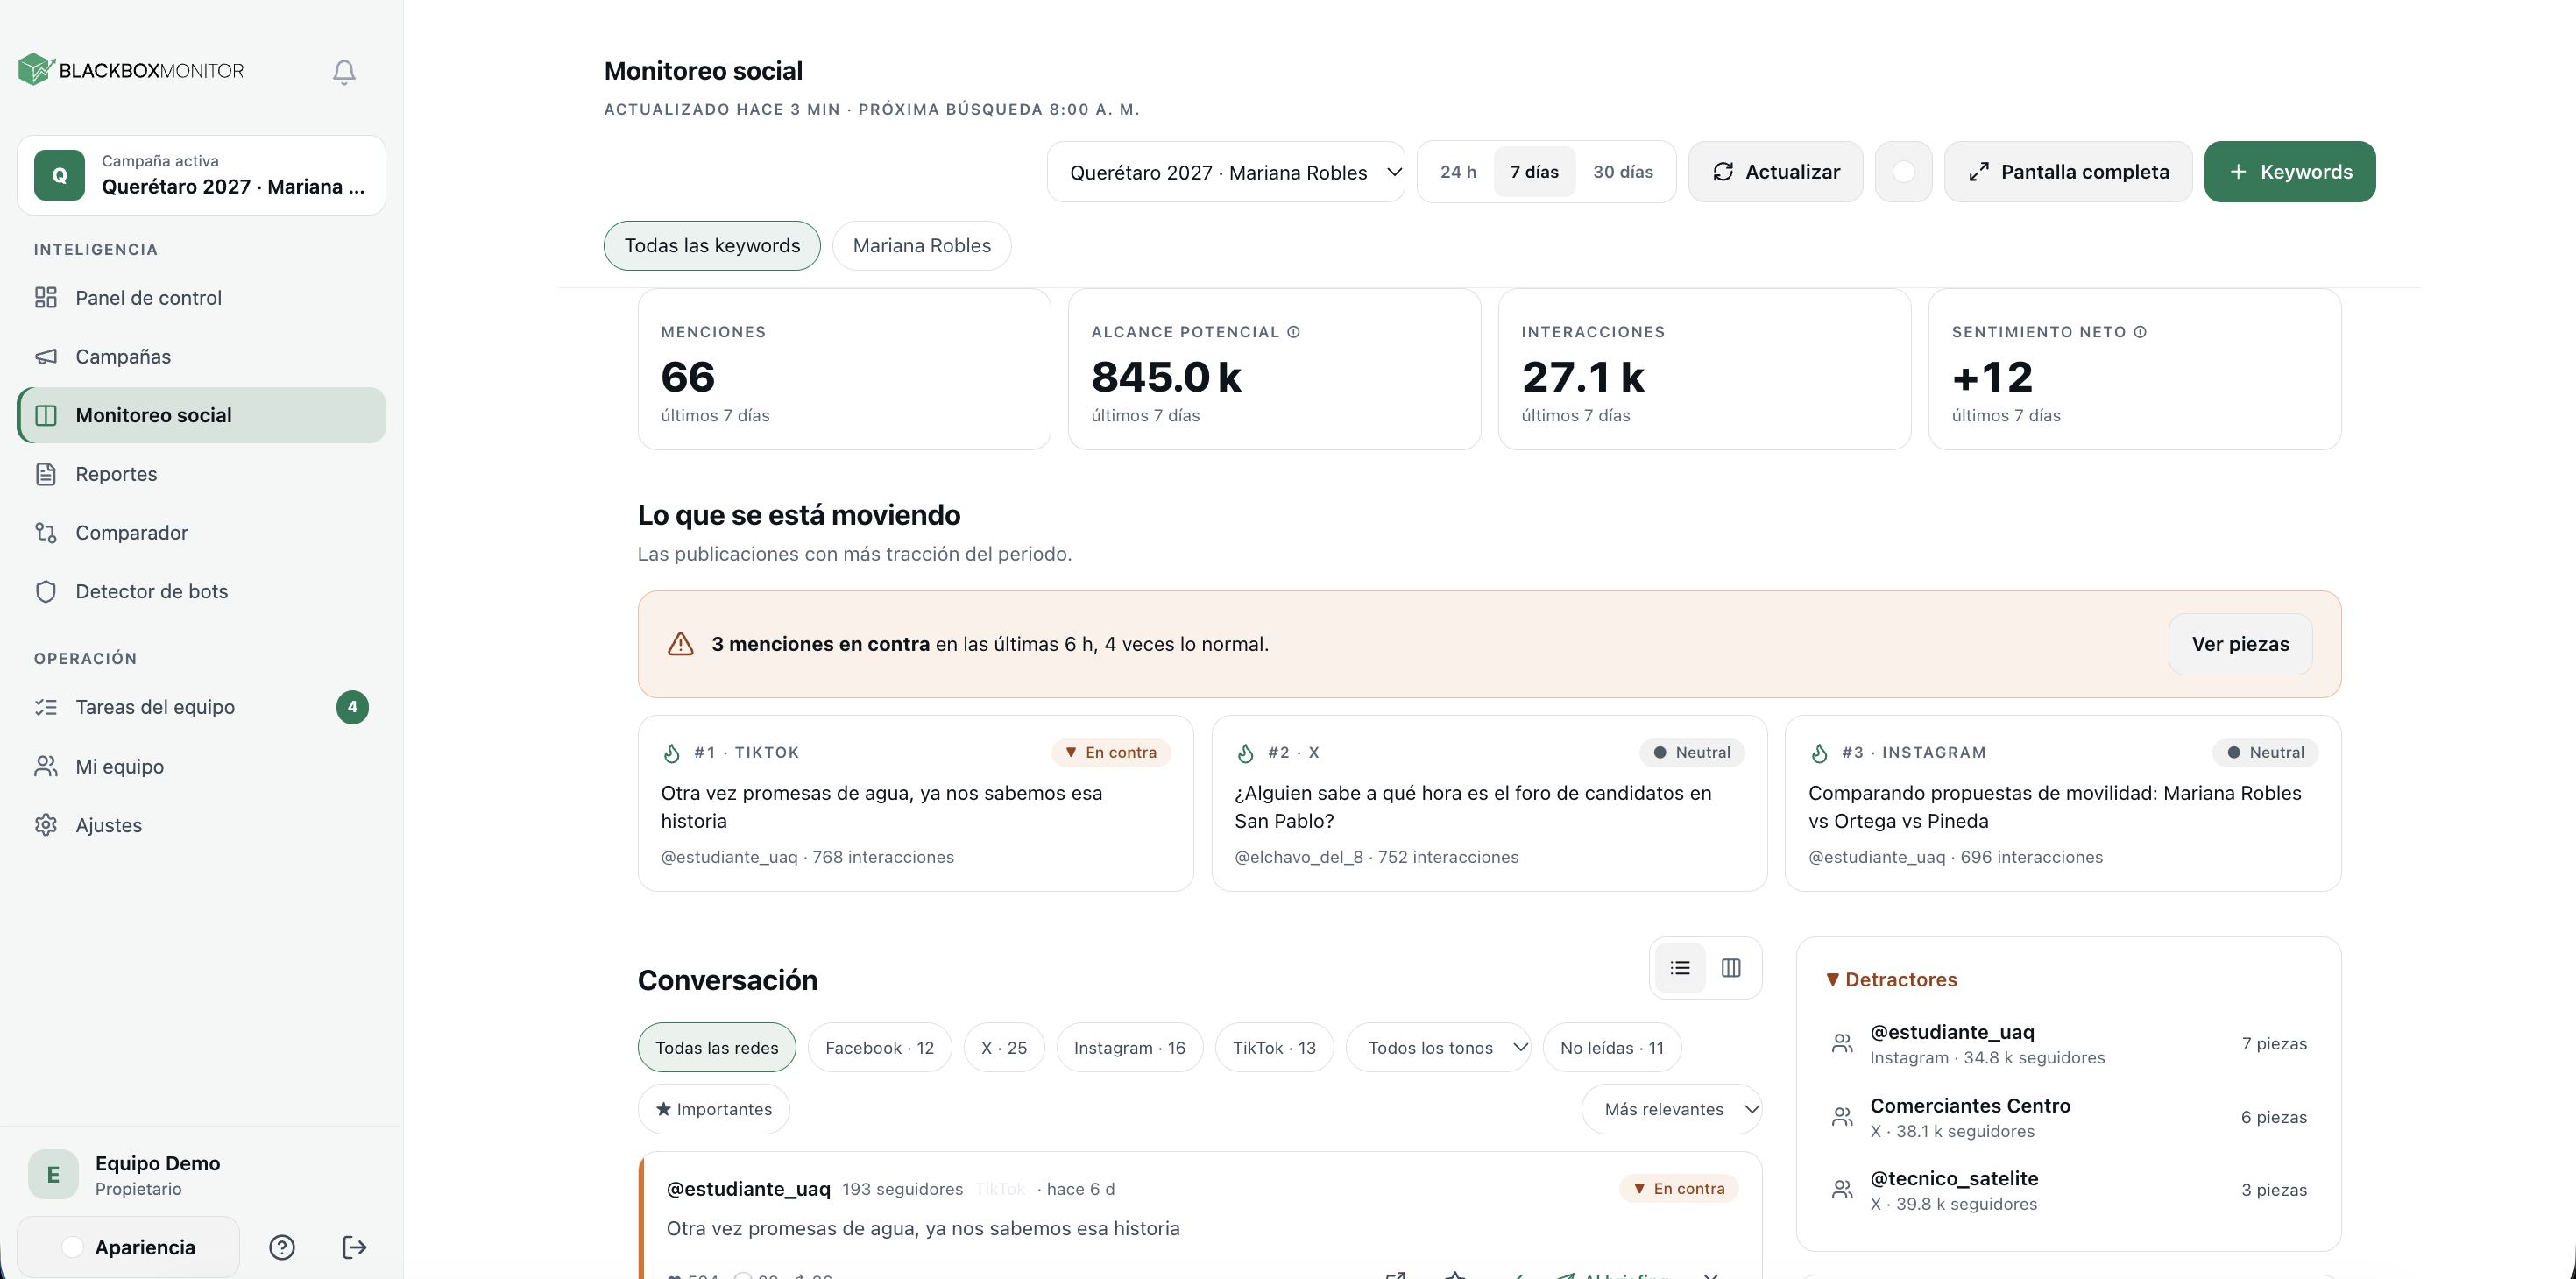Go to Campañas megaphone item
Viewport: 2576px width, 1279px height.
[201, 356]
